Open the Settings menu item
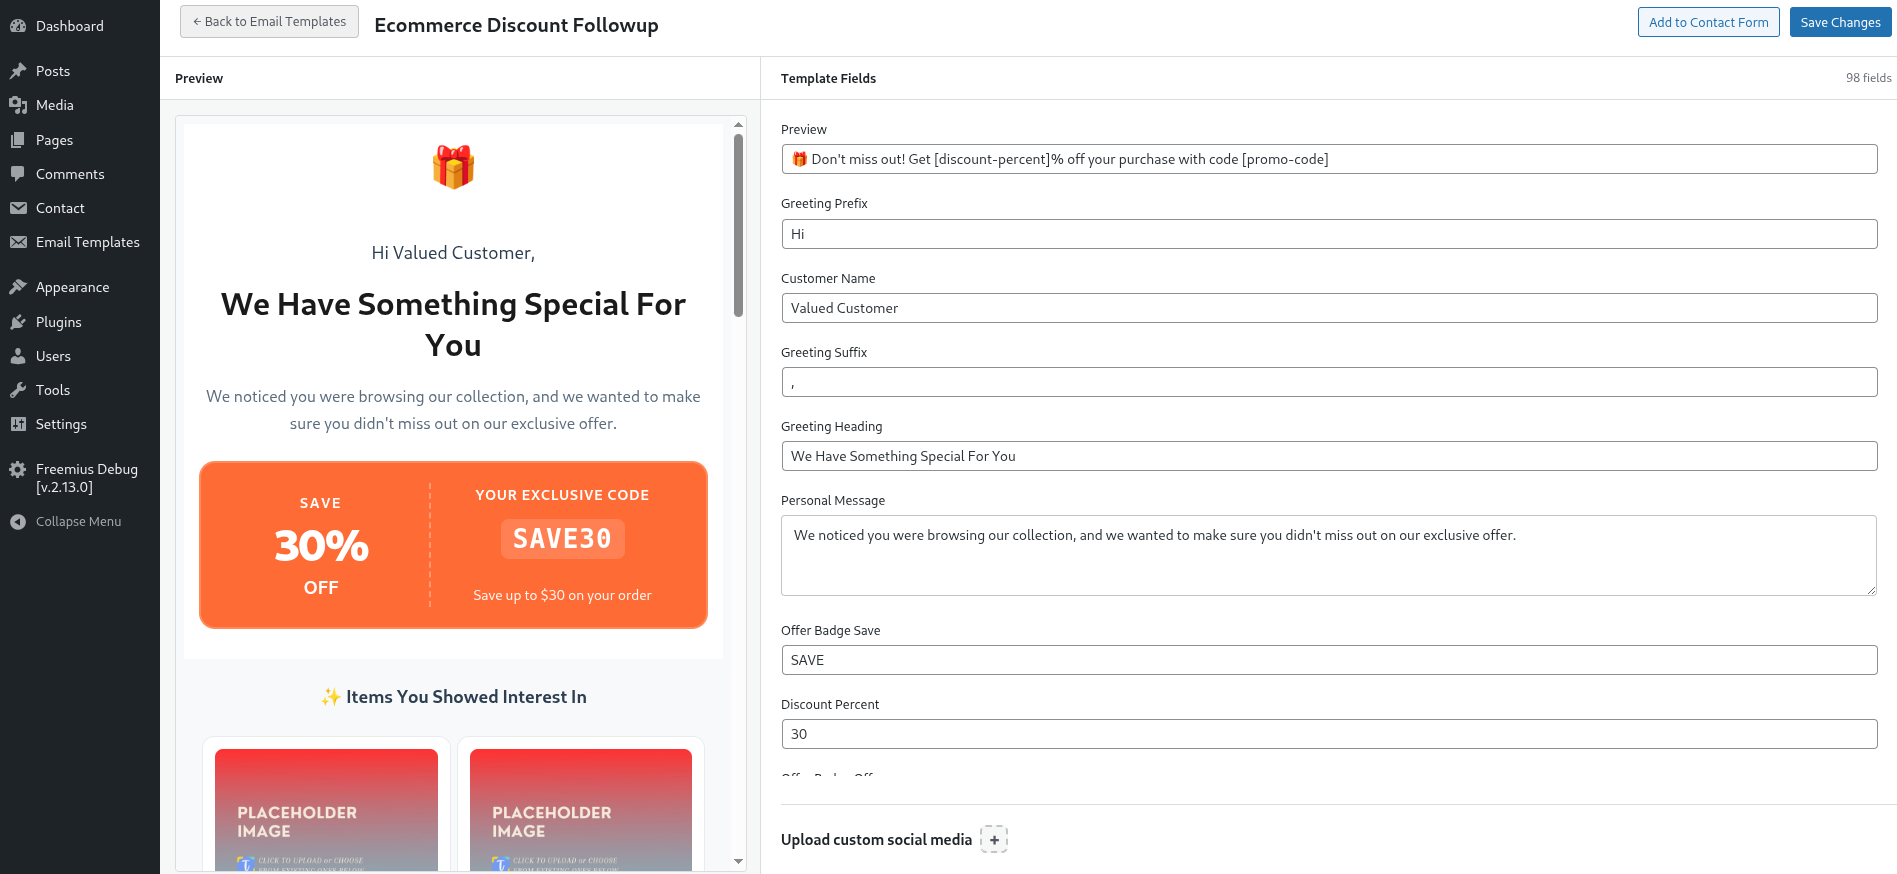 [x=61, y=424]
